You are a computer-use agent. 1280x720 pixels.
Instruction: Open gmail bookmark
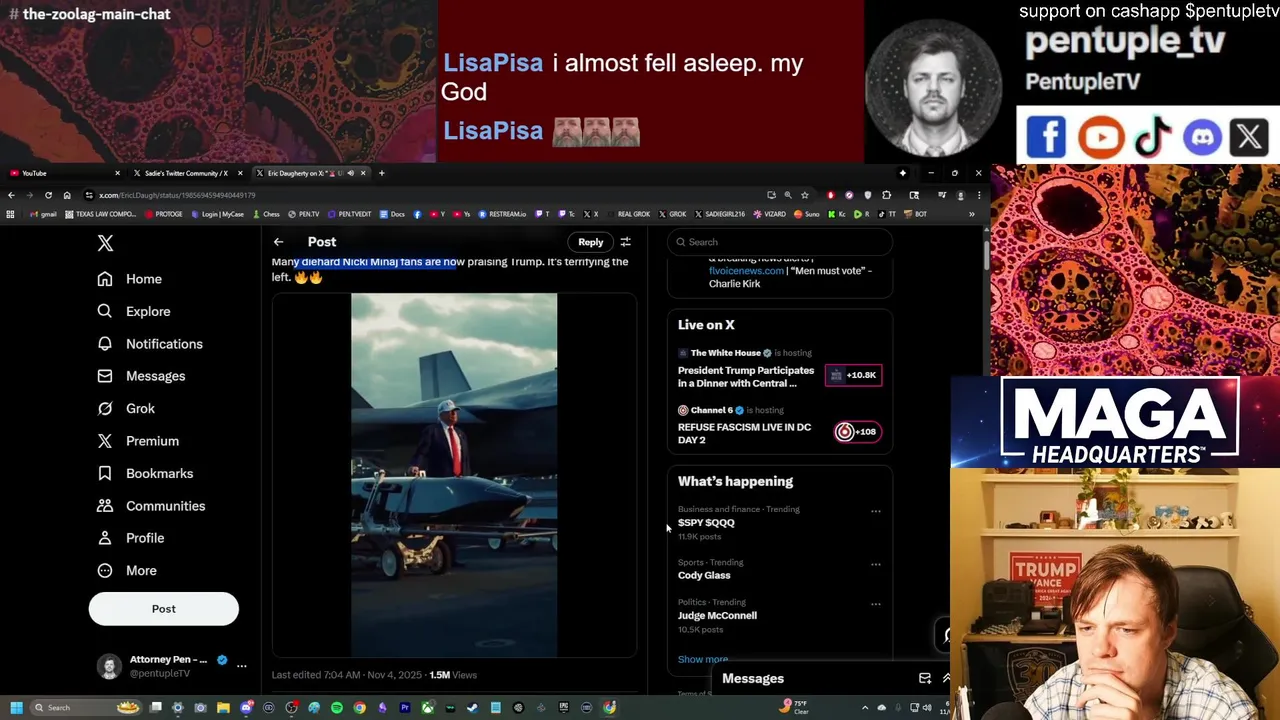(43, 214)
